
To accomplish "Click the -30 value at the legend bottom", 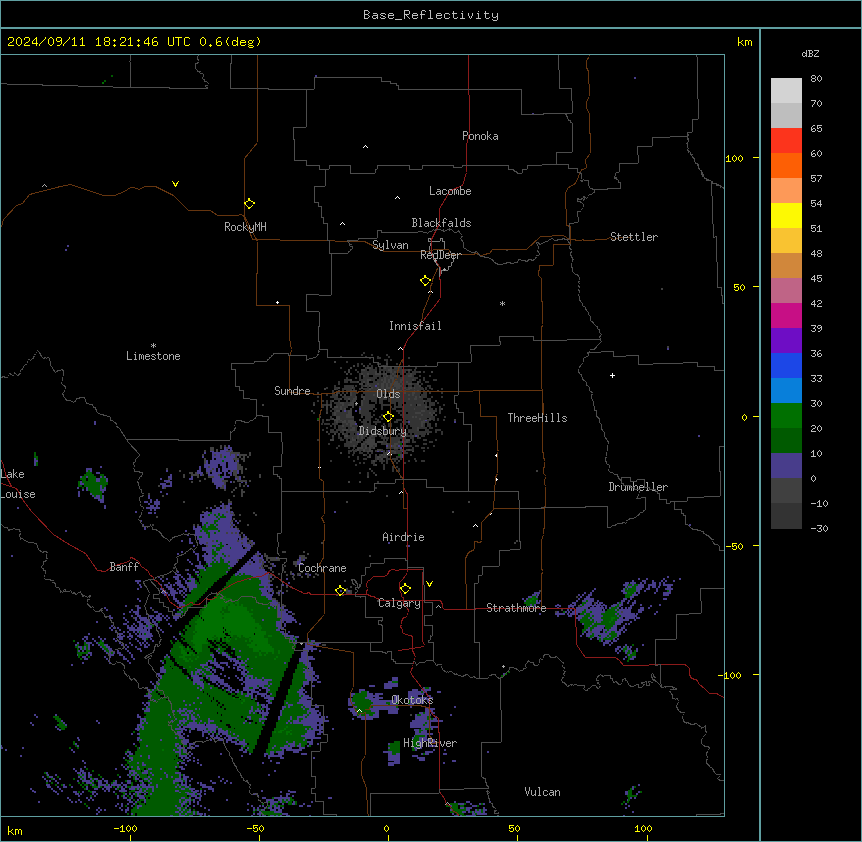I will [819, 529].
